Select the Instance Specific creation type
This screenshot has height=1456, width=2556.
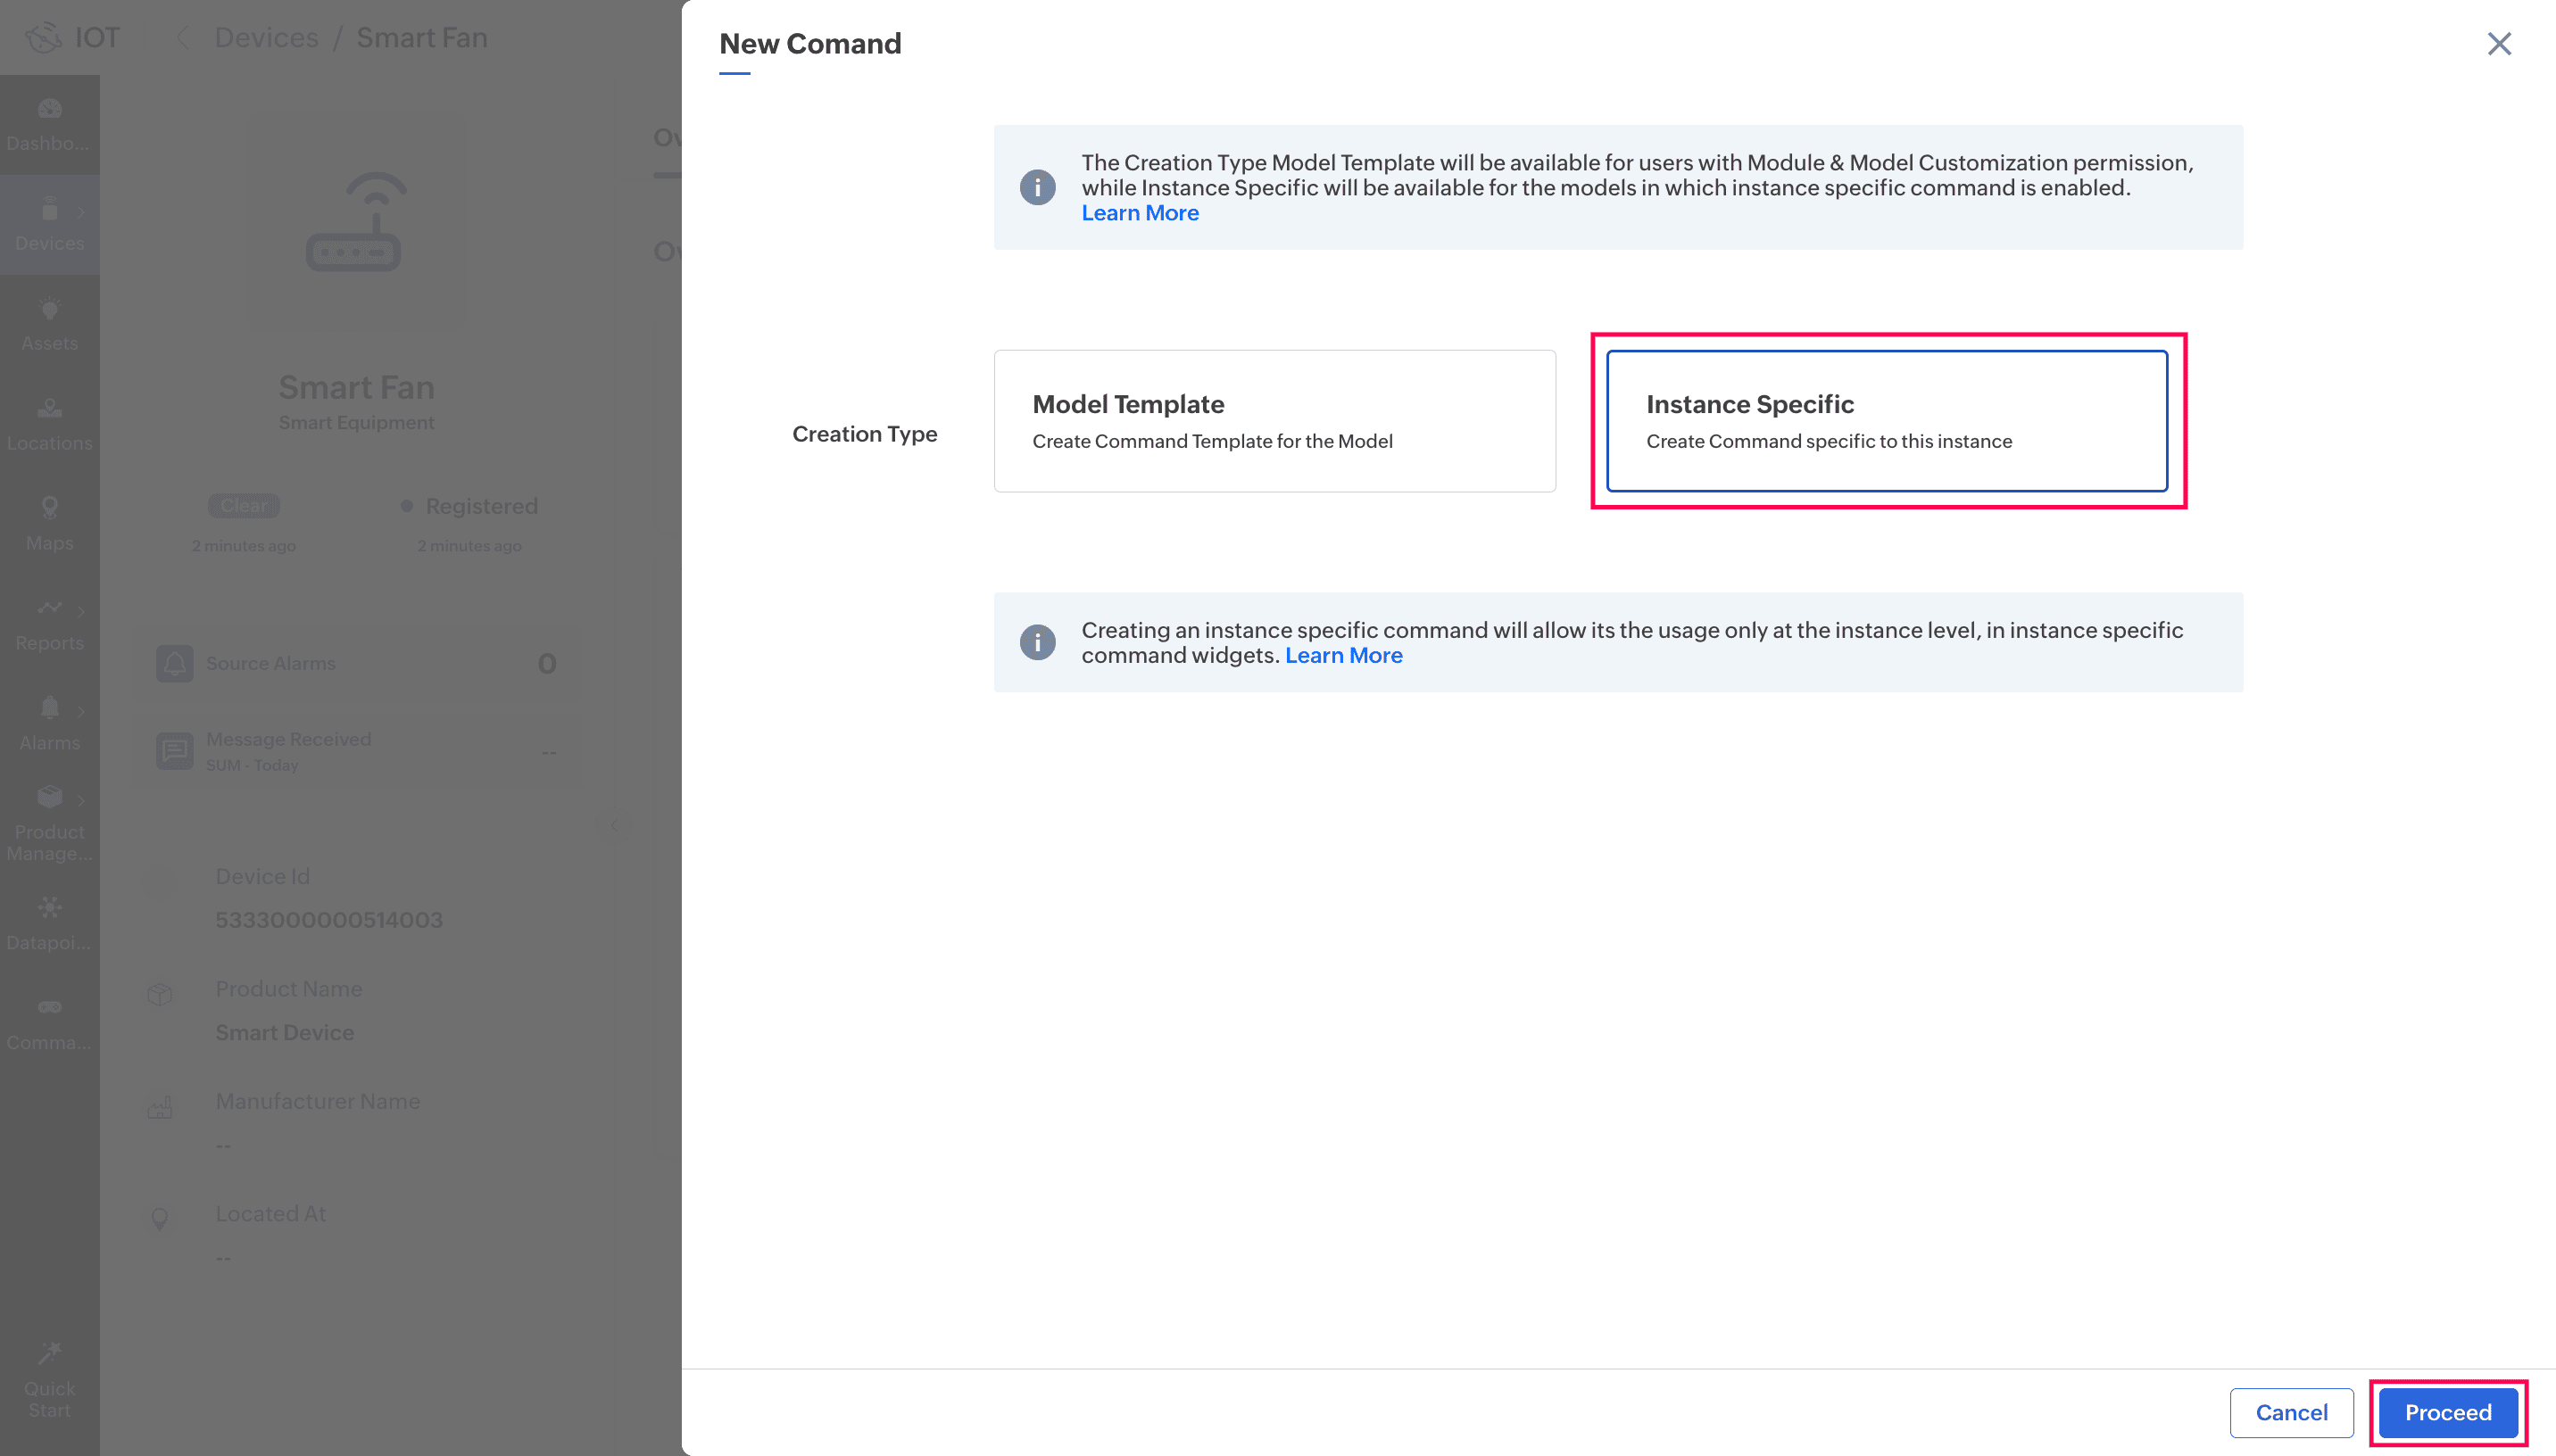point(1886,420)
